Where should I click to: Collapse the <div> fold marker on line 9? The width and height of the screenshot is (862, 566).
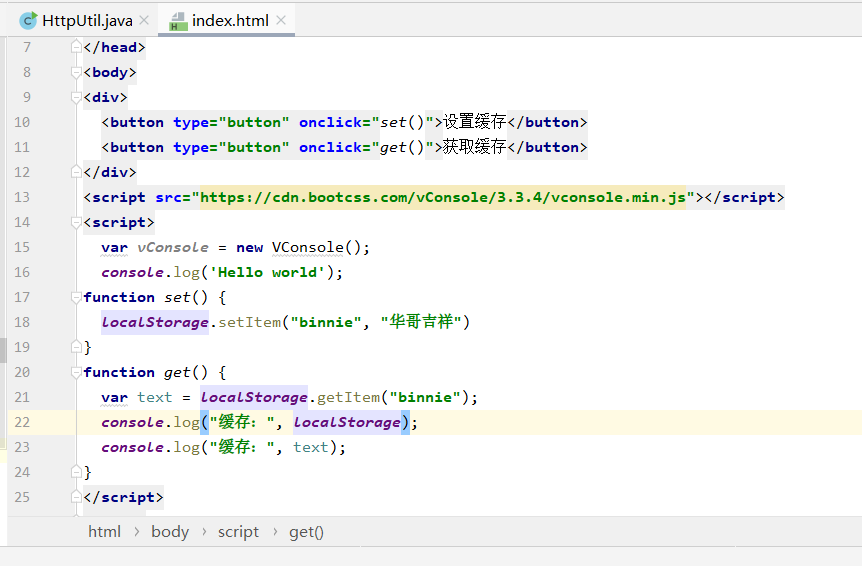pos(76,97)
